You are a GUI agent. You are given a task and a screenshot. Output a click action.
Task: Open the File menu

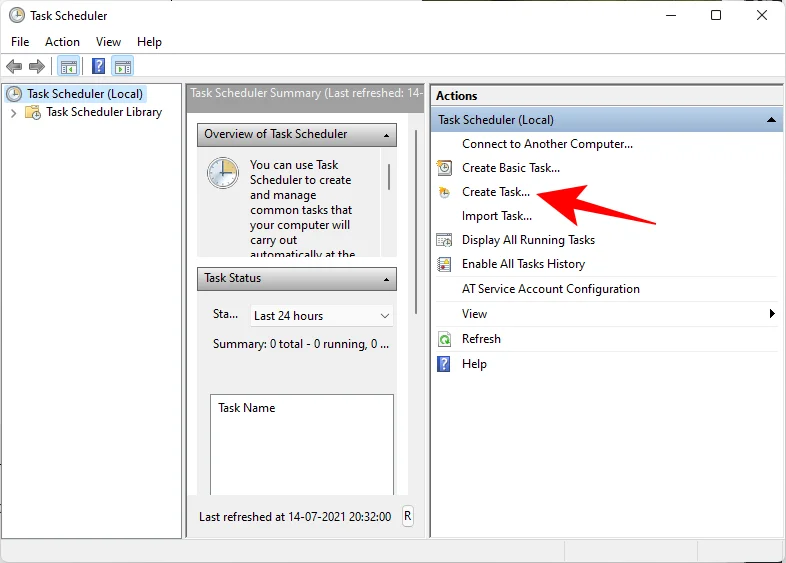(20, 42)
